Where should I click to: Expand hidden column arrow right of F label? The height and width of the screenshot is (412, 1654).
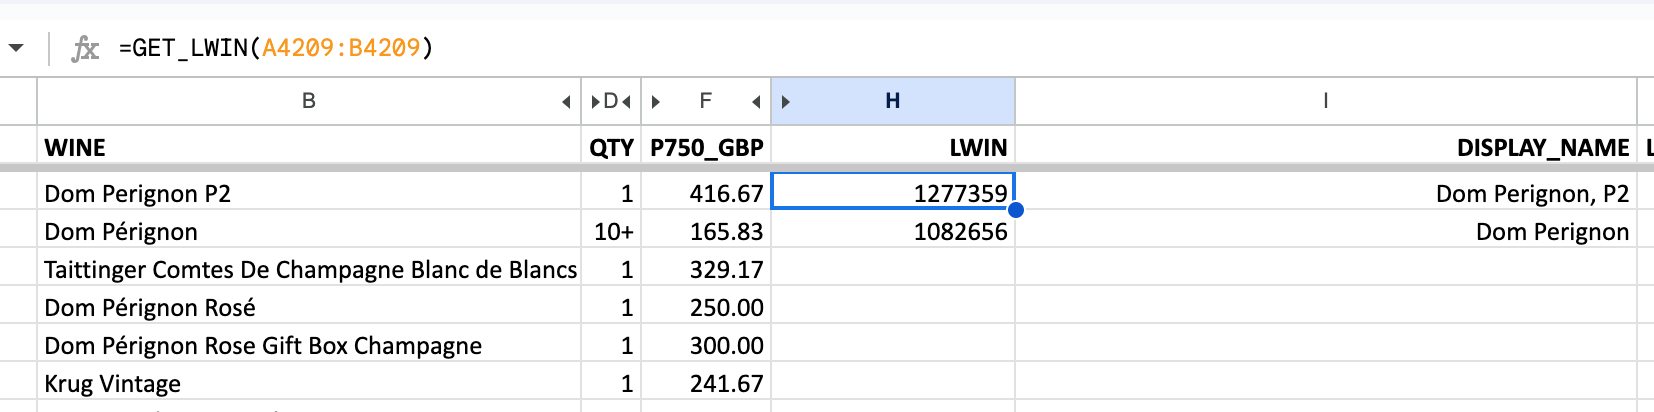756,102
